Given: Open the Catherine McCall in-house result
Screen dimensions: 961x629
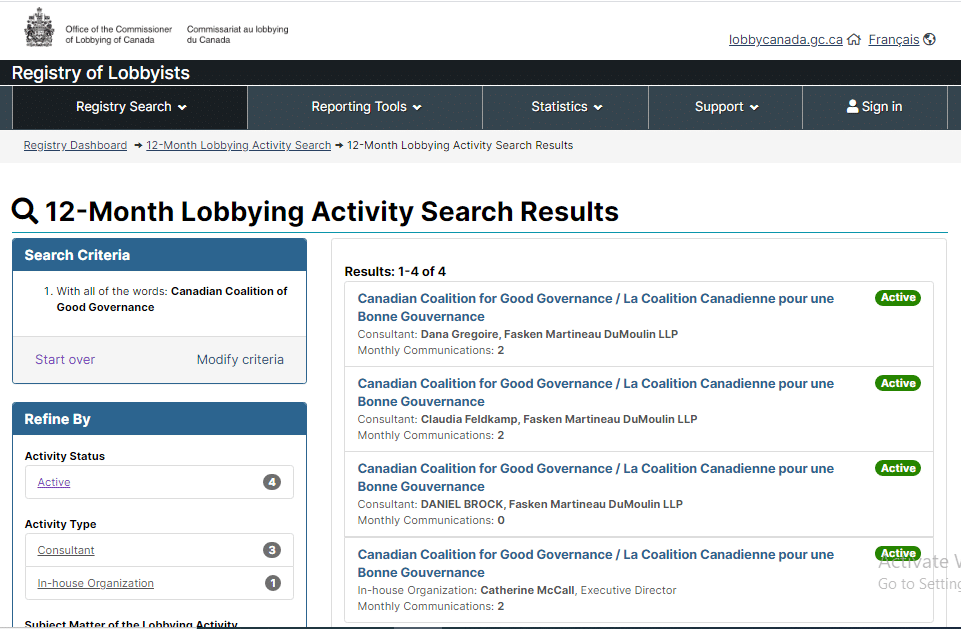Looking at the screenshot, I should click(596, 563).
